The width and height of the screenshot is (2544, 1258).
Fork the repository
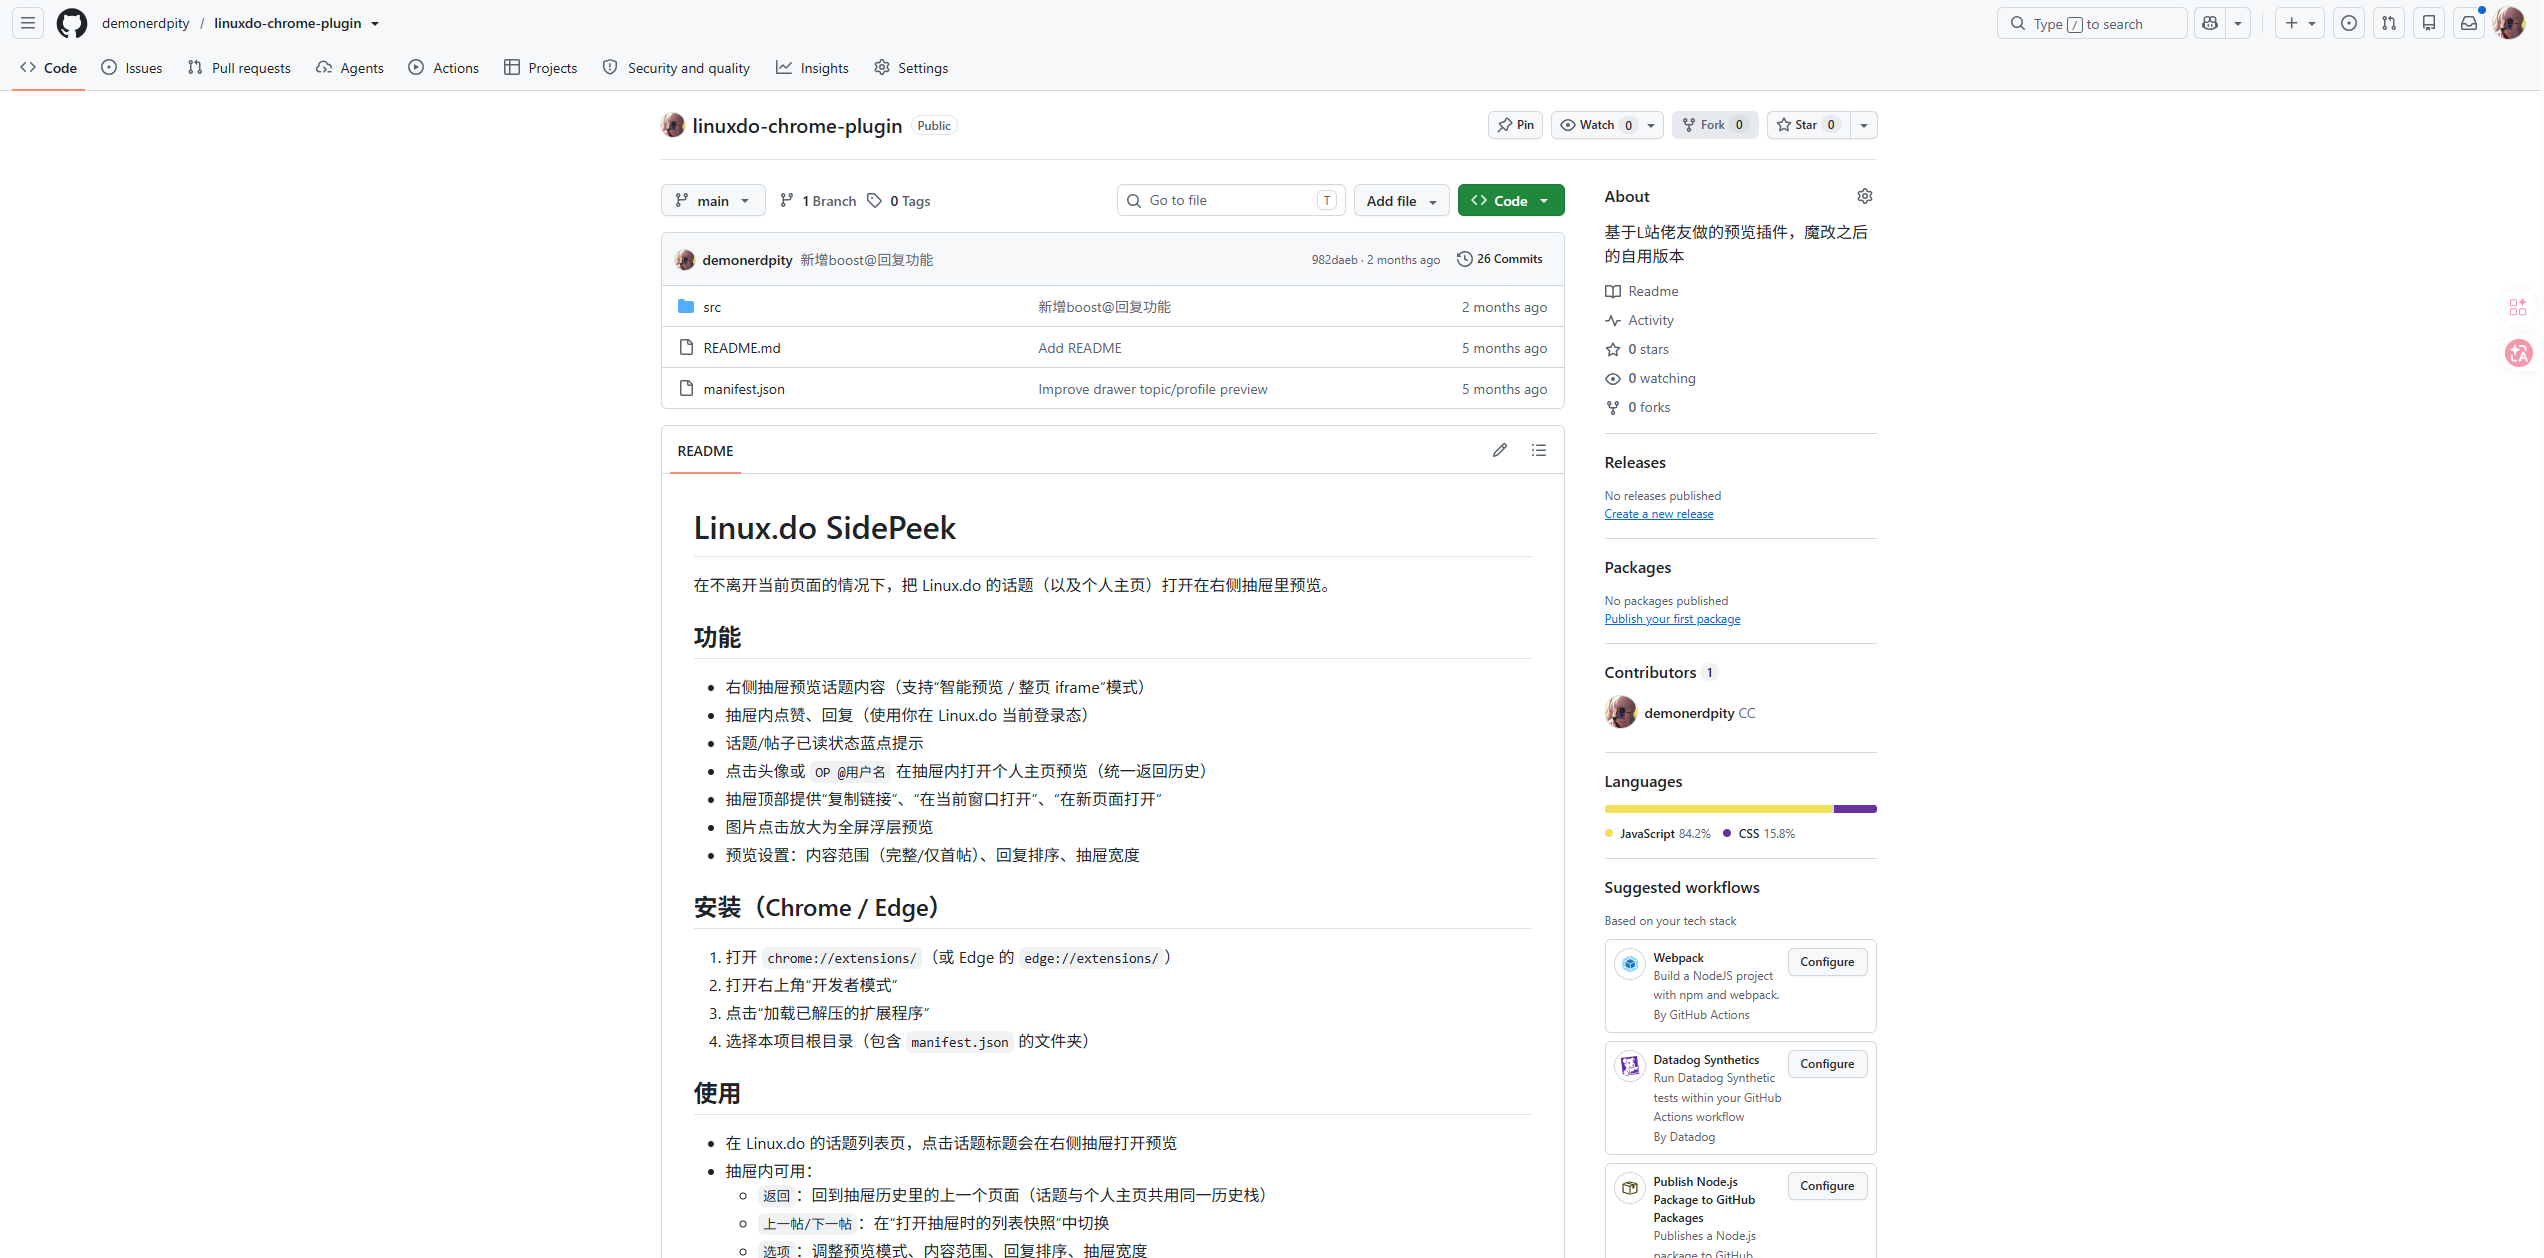(x=1715, y=125)
